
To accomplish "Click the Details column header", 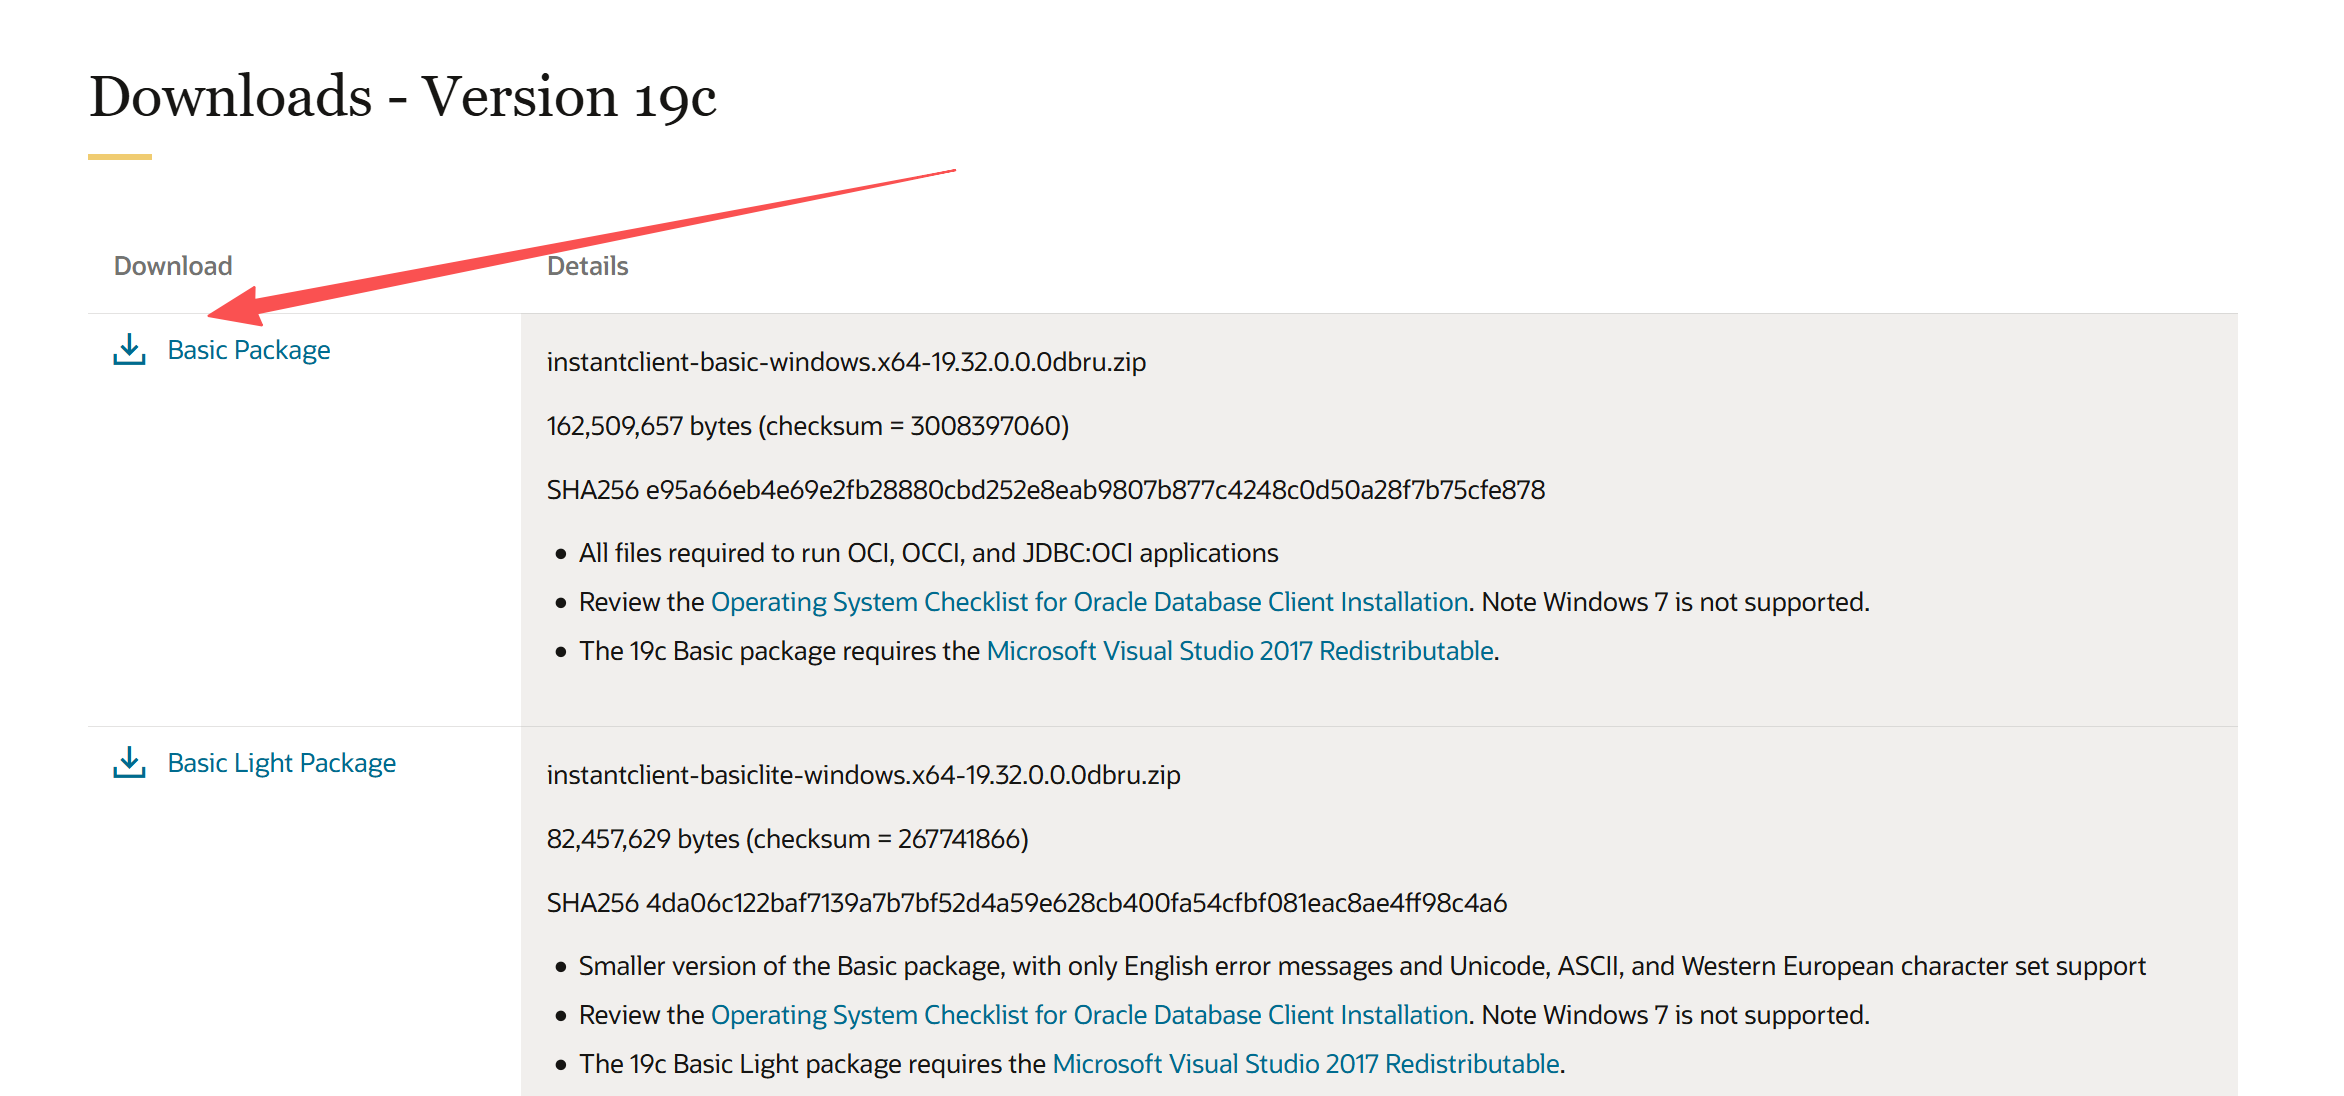I will click(x=588, y=266).
